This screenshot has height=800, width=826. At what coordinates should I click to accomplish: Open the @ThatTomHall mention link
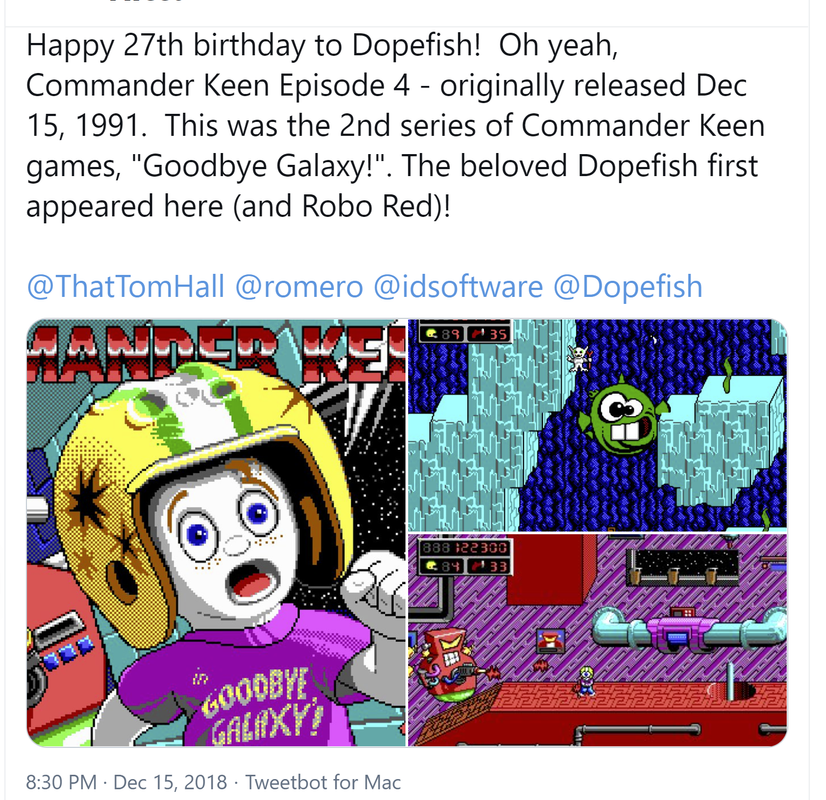(x=125, y=288)
